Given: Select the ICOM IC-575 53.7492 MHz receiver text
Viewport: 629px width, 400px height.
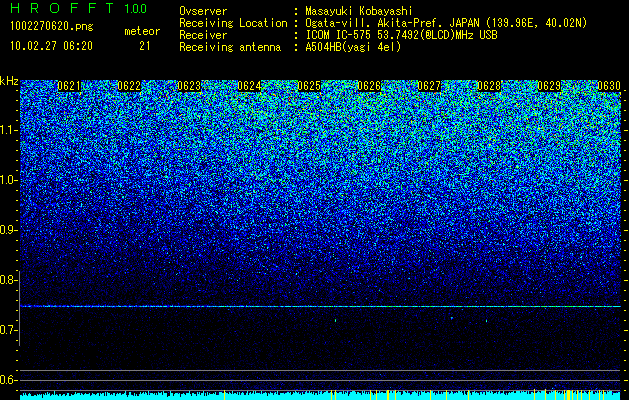Looking at the screenshot, I should click(401, 35).
